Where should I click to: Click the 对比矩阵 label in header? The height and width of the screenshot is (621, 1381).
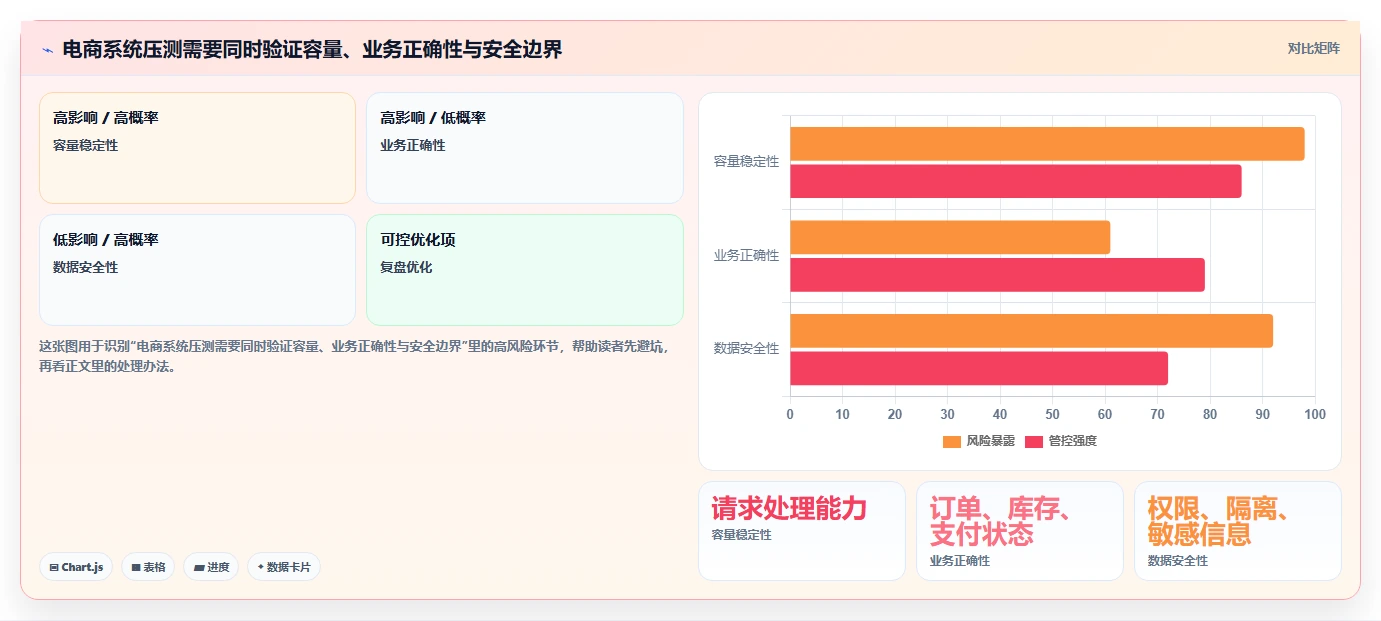pyautogui.click(x=1313, y=48)
